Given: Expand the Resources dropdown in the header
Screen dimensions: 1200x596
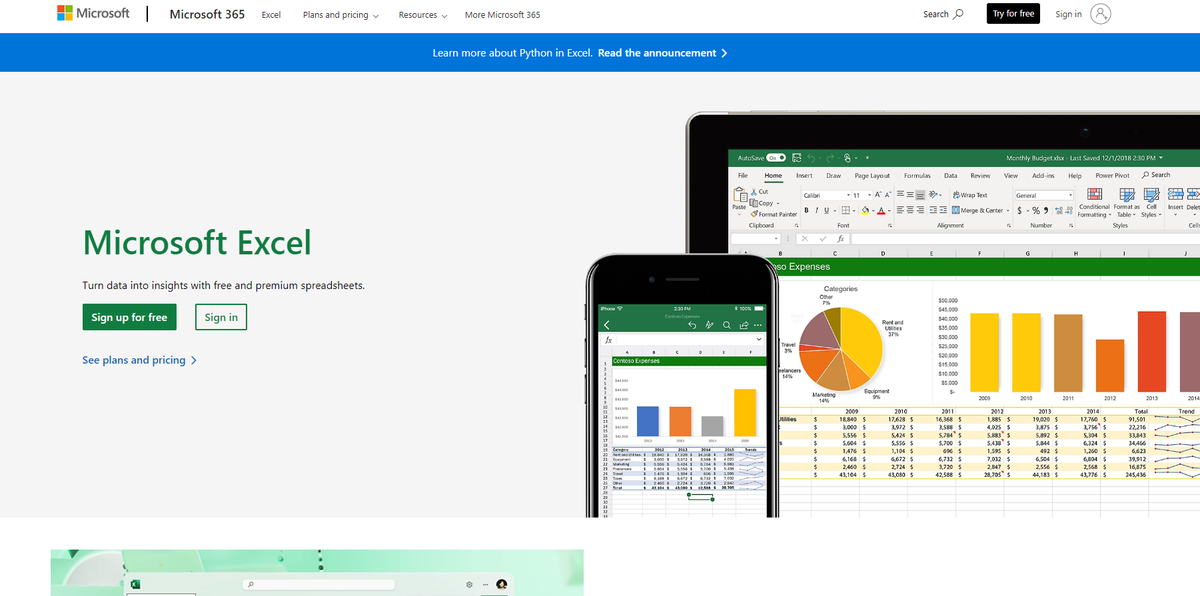Looking at the screenshot, I should tap(422, 15).
